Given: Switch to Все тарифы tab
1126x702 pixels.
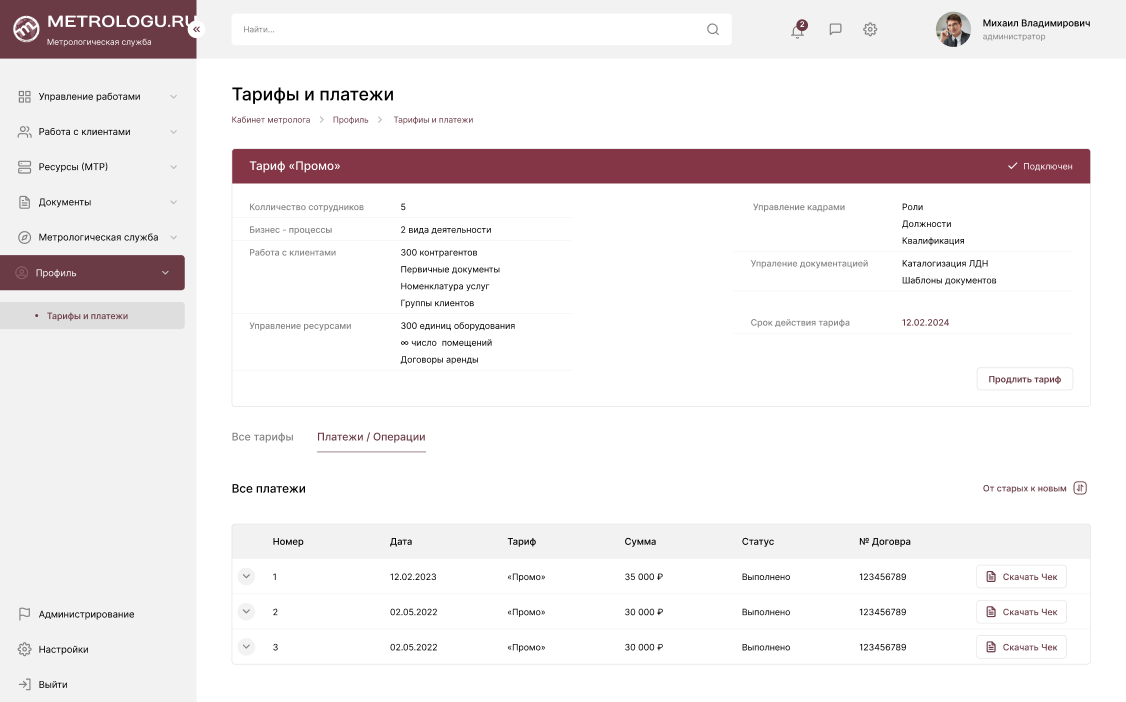Looking at the screenshot, I should (x=262, y=437).
